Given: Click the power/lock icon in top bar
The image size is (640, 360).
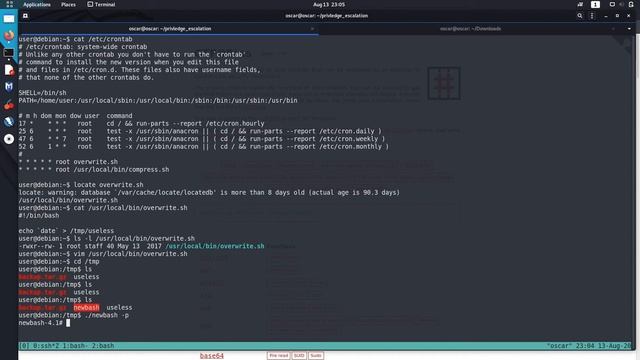Looking at the screenshot, I should [x=631, y=4].
